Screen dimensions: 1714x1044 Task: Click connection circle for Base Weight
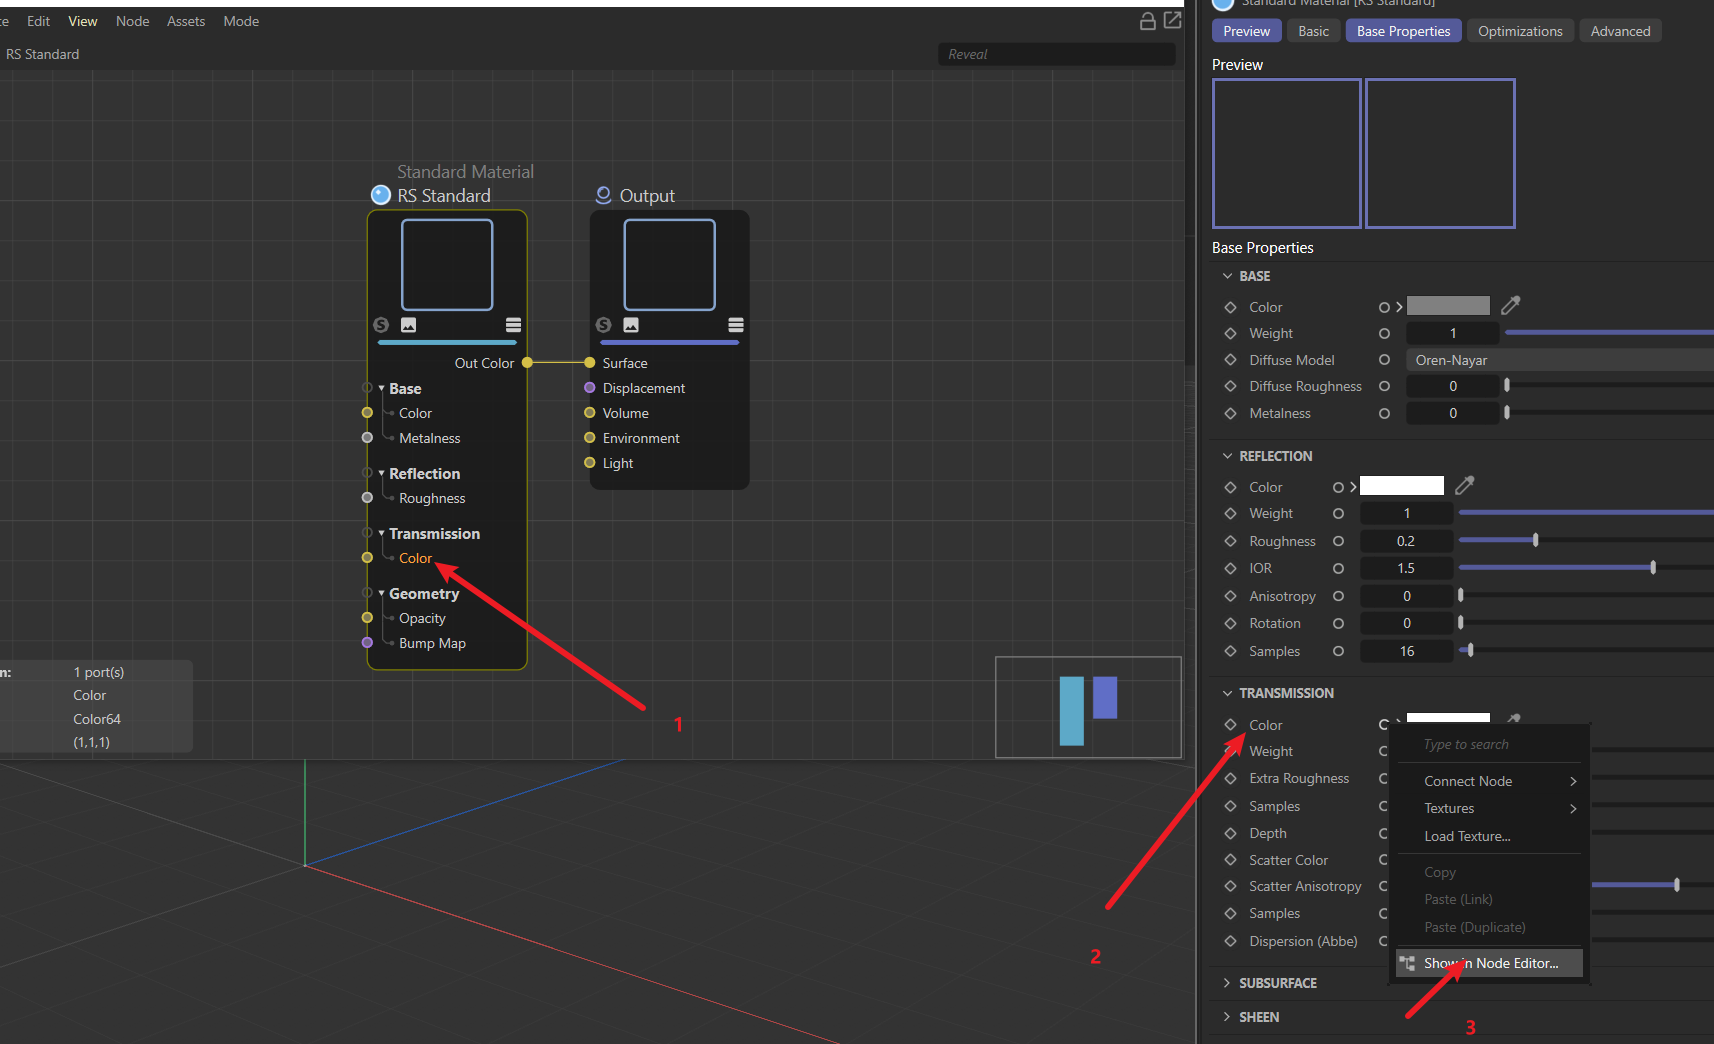(x=1384, y=333)
